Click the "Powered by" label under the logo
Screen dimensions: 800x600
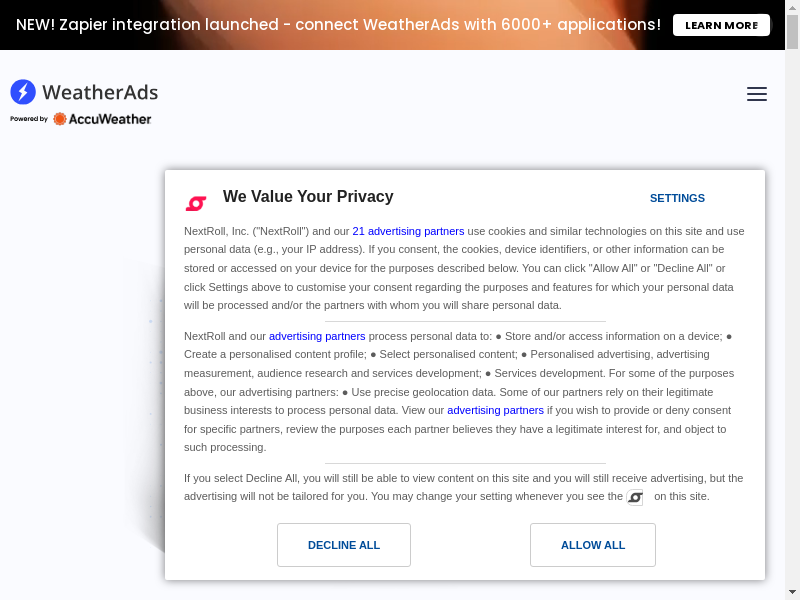(x=29, y=119)
